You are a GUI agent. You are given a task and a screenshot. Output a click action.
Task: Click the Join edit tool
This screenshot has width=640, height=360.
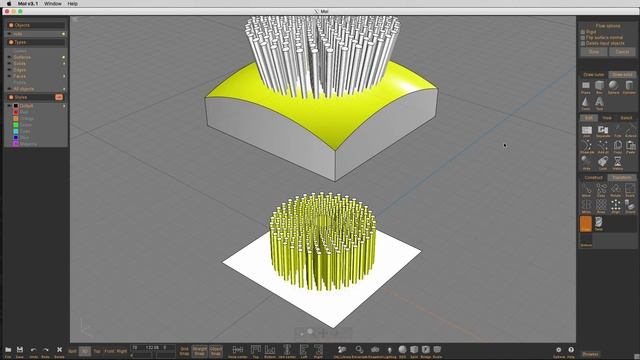(x=587, y=131)
